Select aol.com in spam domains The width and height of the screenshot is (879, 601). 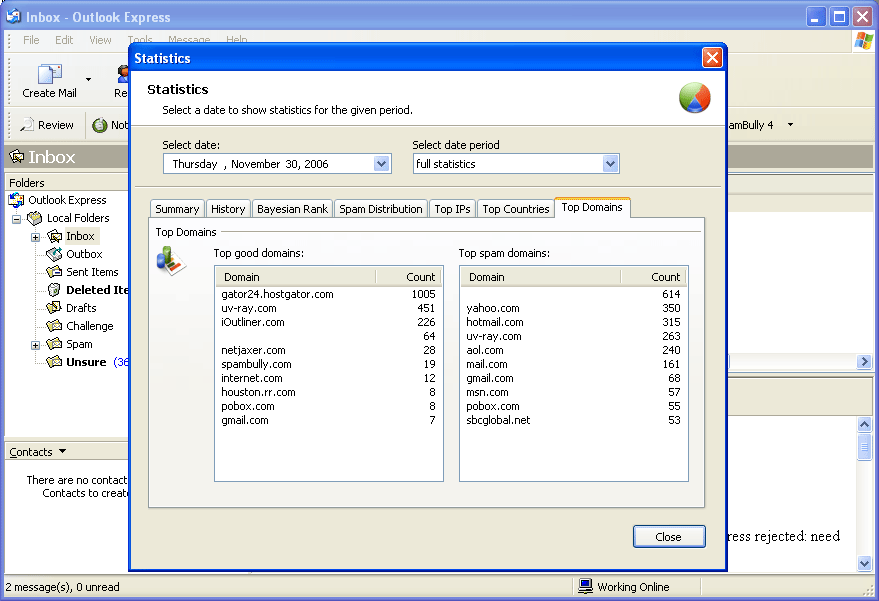click(x=573, y=350)
